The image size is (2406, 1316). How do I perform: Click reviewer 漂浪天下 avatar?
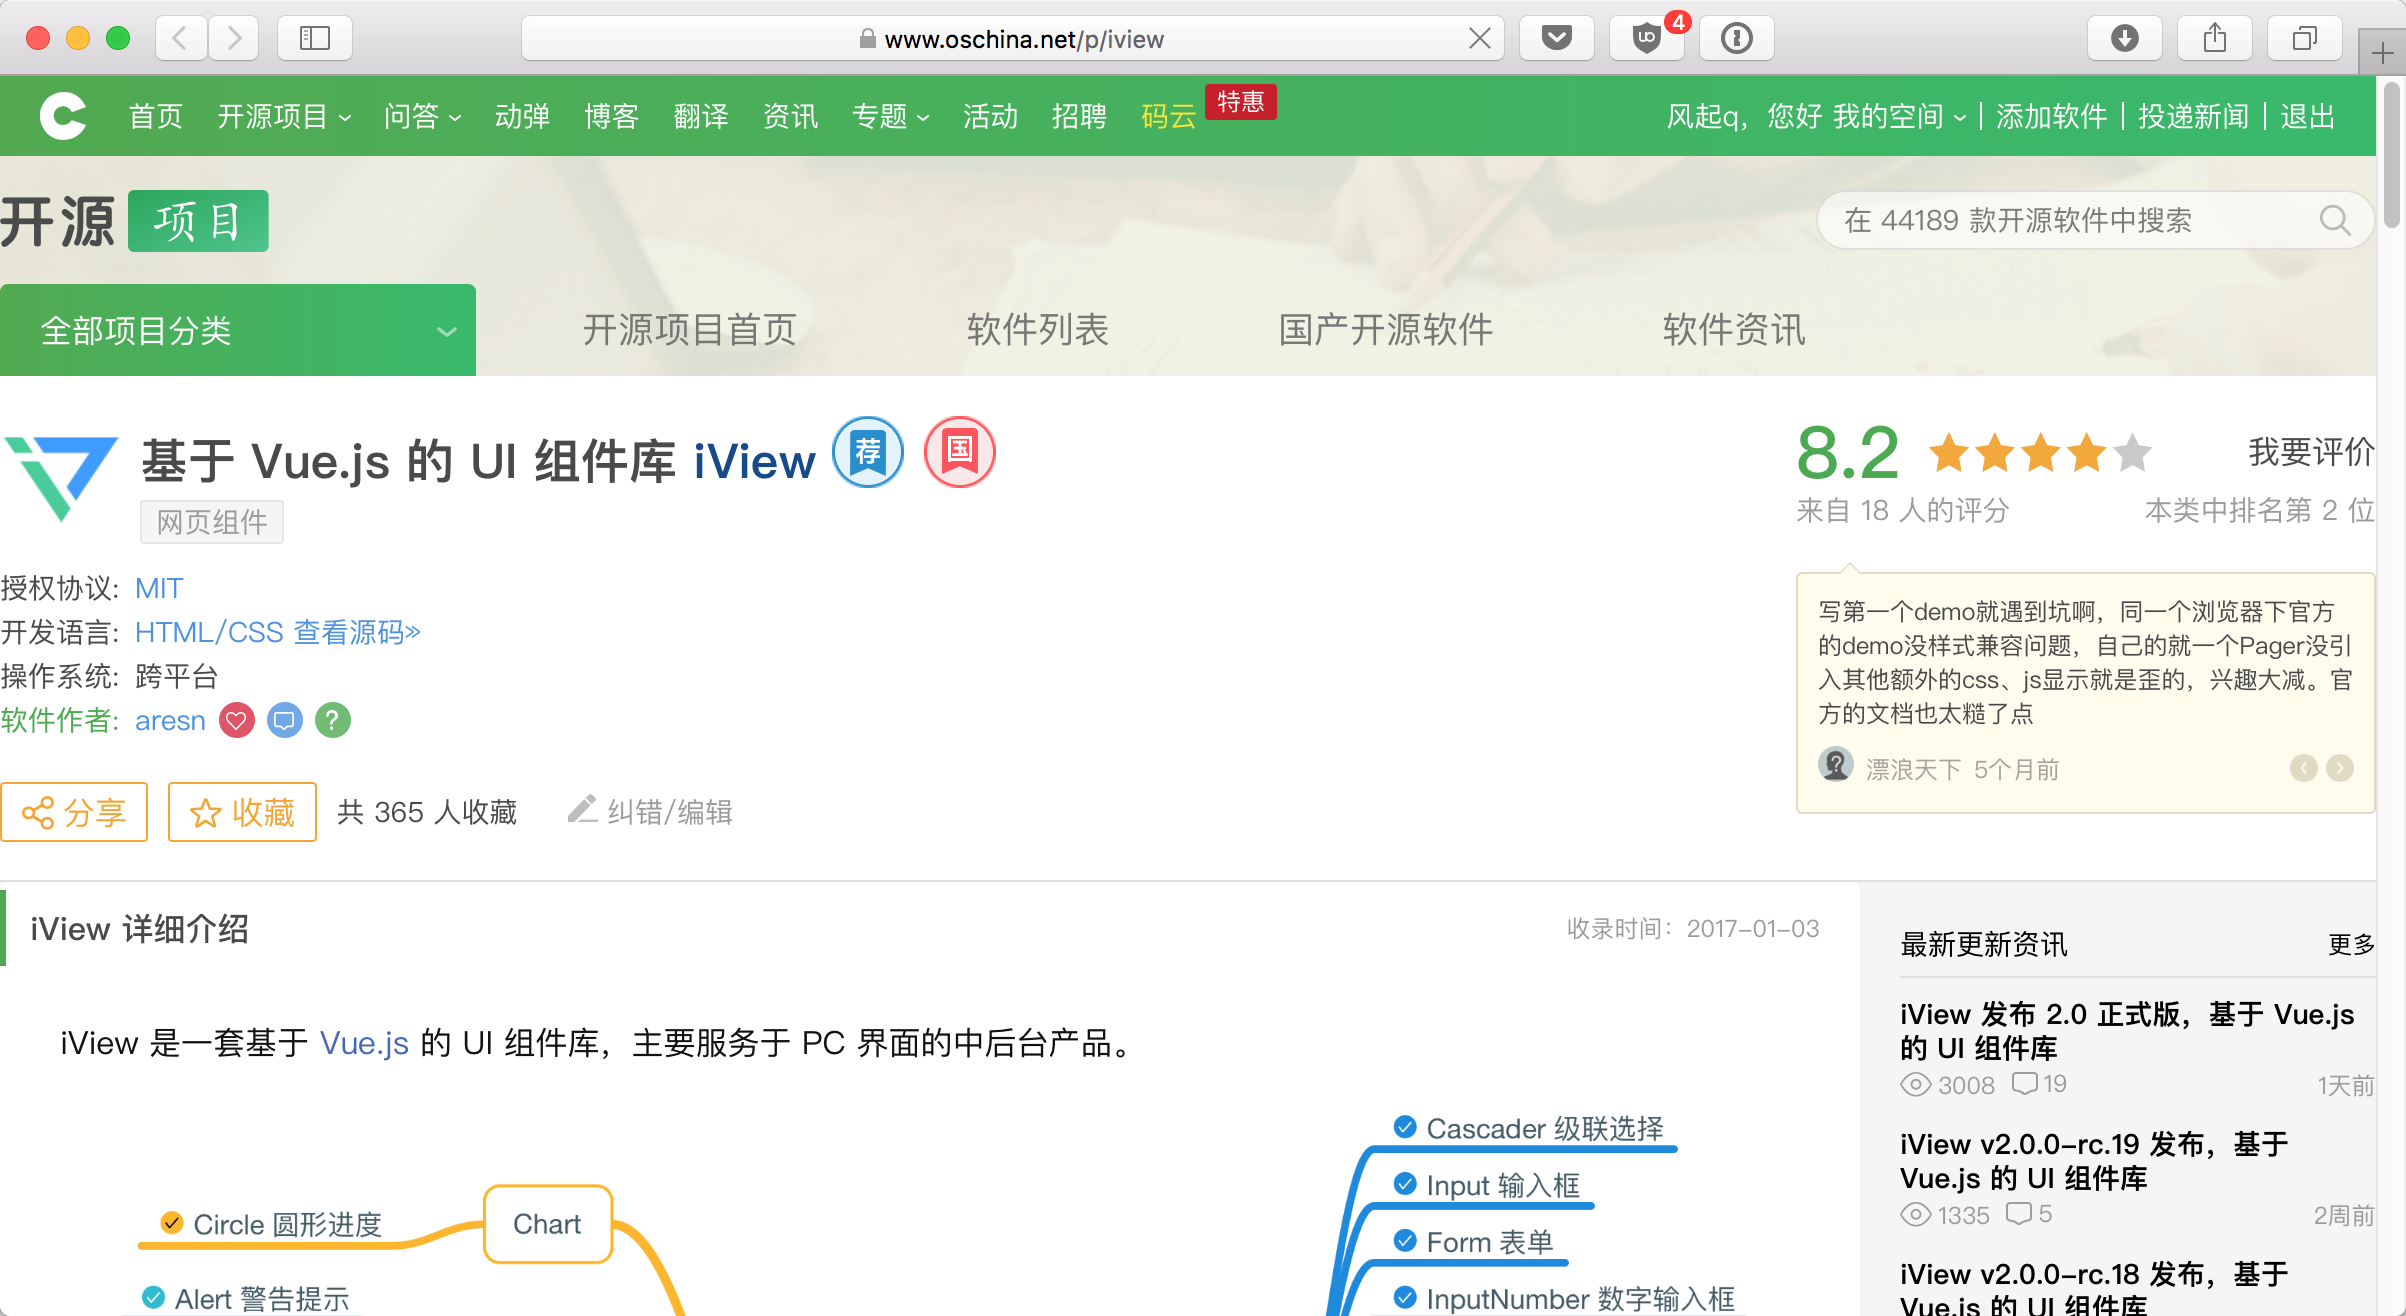(1836, 765)
